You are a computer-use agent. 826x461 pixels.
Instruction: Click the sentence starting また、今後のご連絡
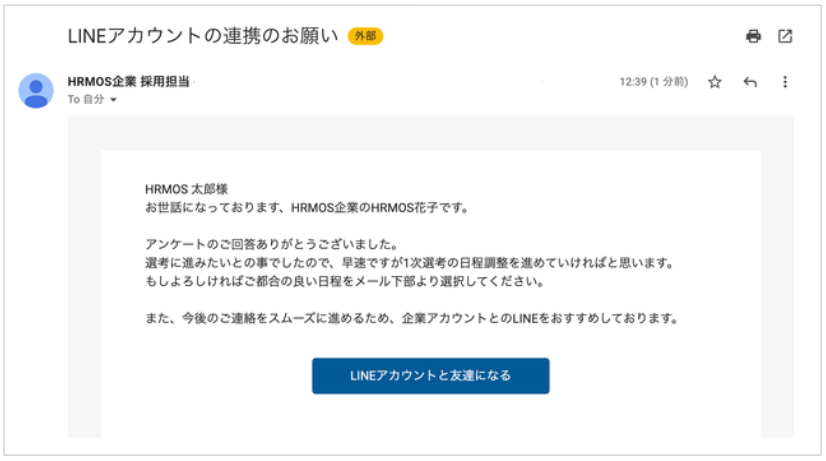coord(411,319)
